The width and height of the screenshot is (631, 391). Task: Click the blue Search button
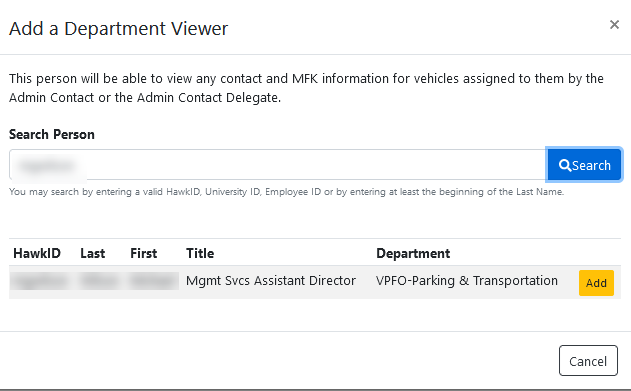[584, 165]
